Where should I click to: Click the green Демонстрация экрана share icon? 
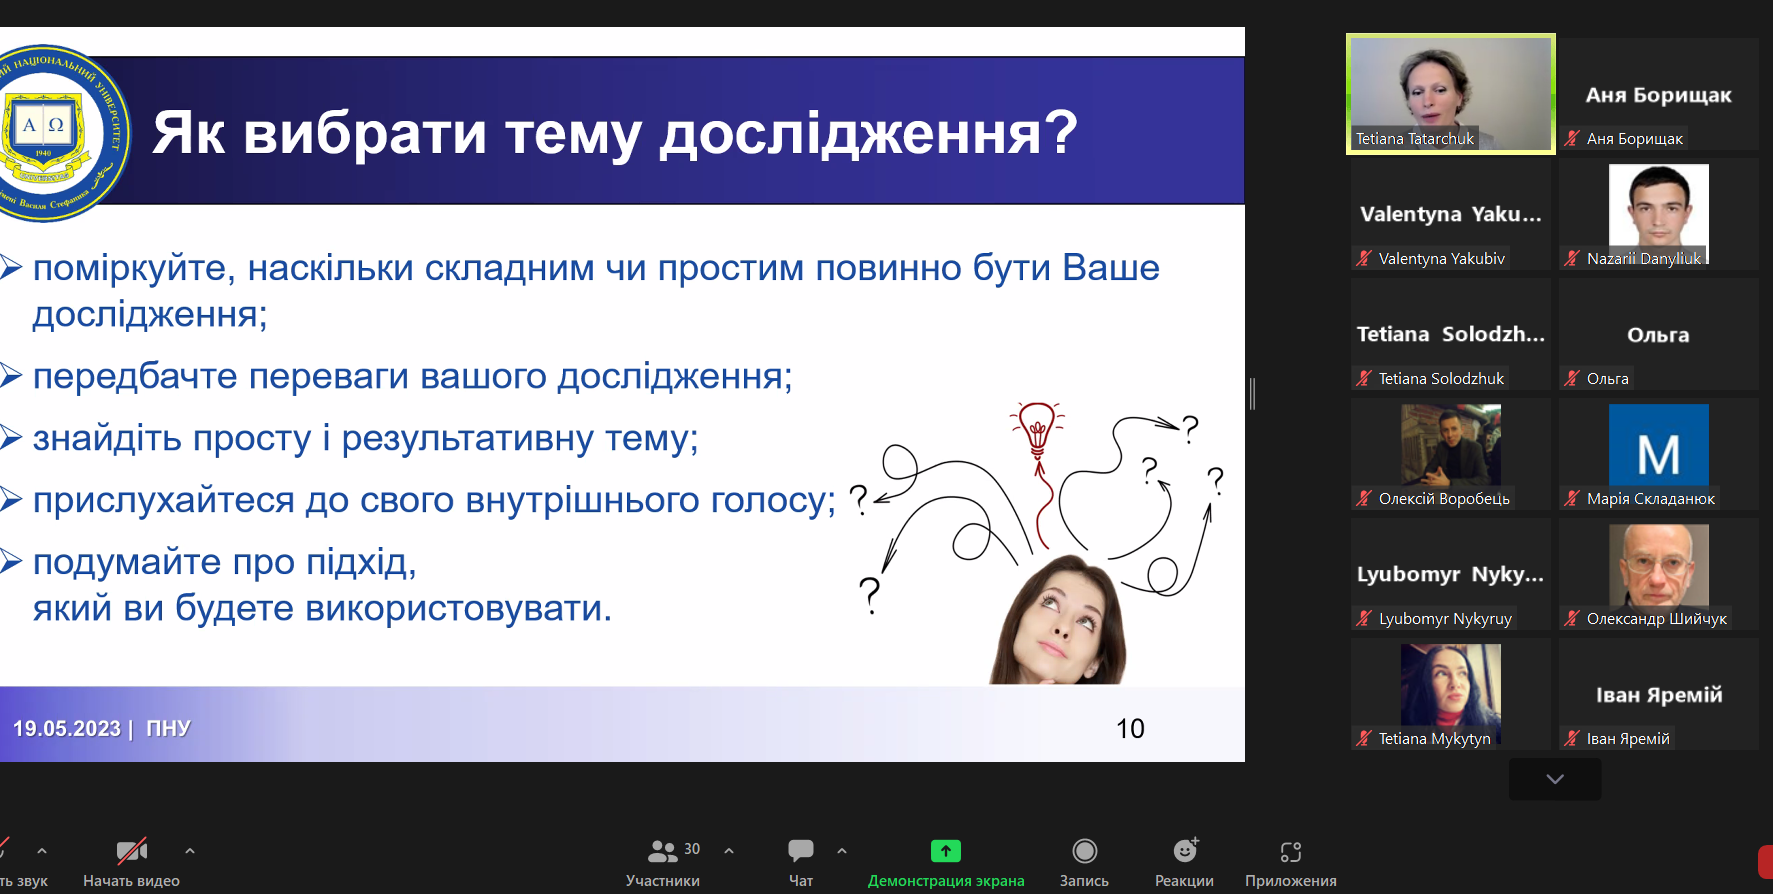pyautogui.click(x=945, y=851)
